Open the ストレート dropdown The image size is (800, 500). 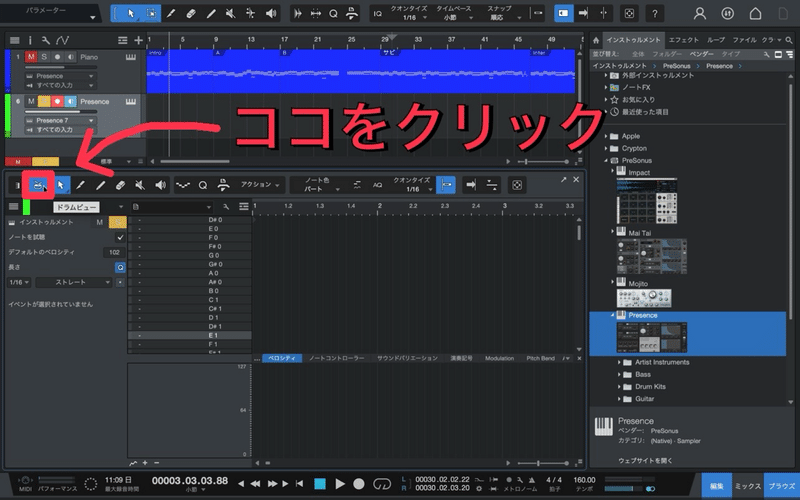73,282
